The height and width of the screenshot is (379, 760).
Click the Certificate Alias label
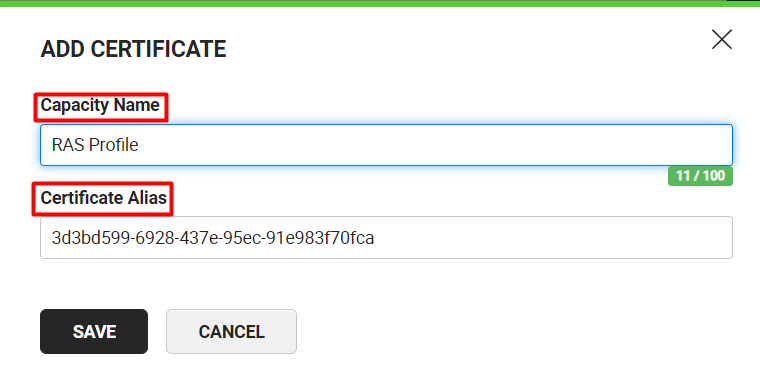(x=104, y=198)
